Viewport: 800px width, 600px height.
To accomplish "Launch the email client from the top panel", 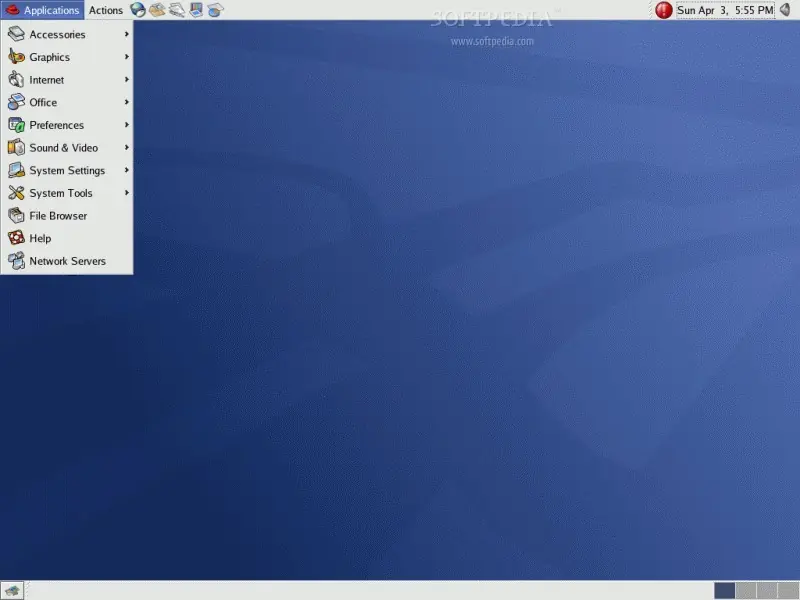I will tap(157, 10).
